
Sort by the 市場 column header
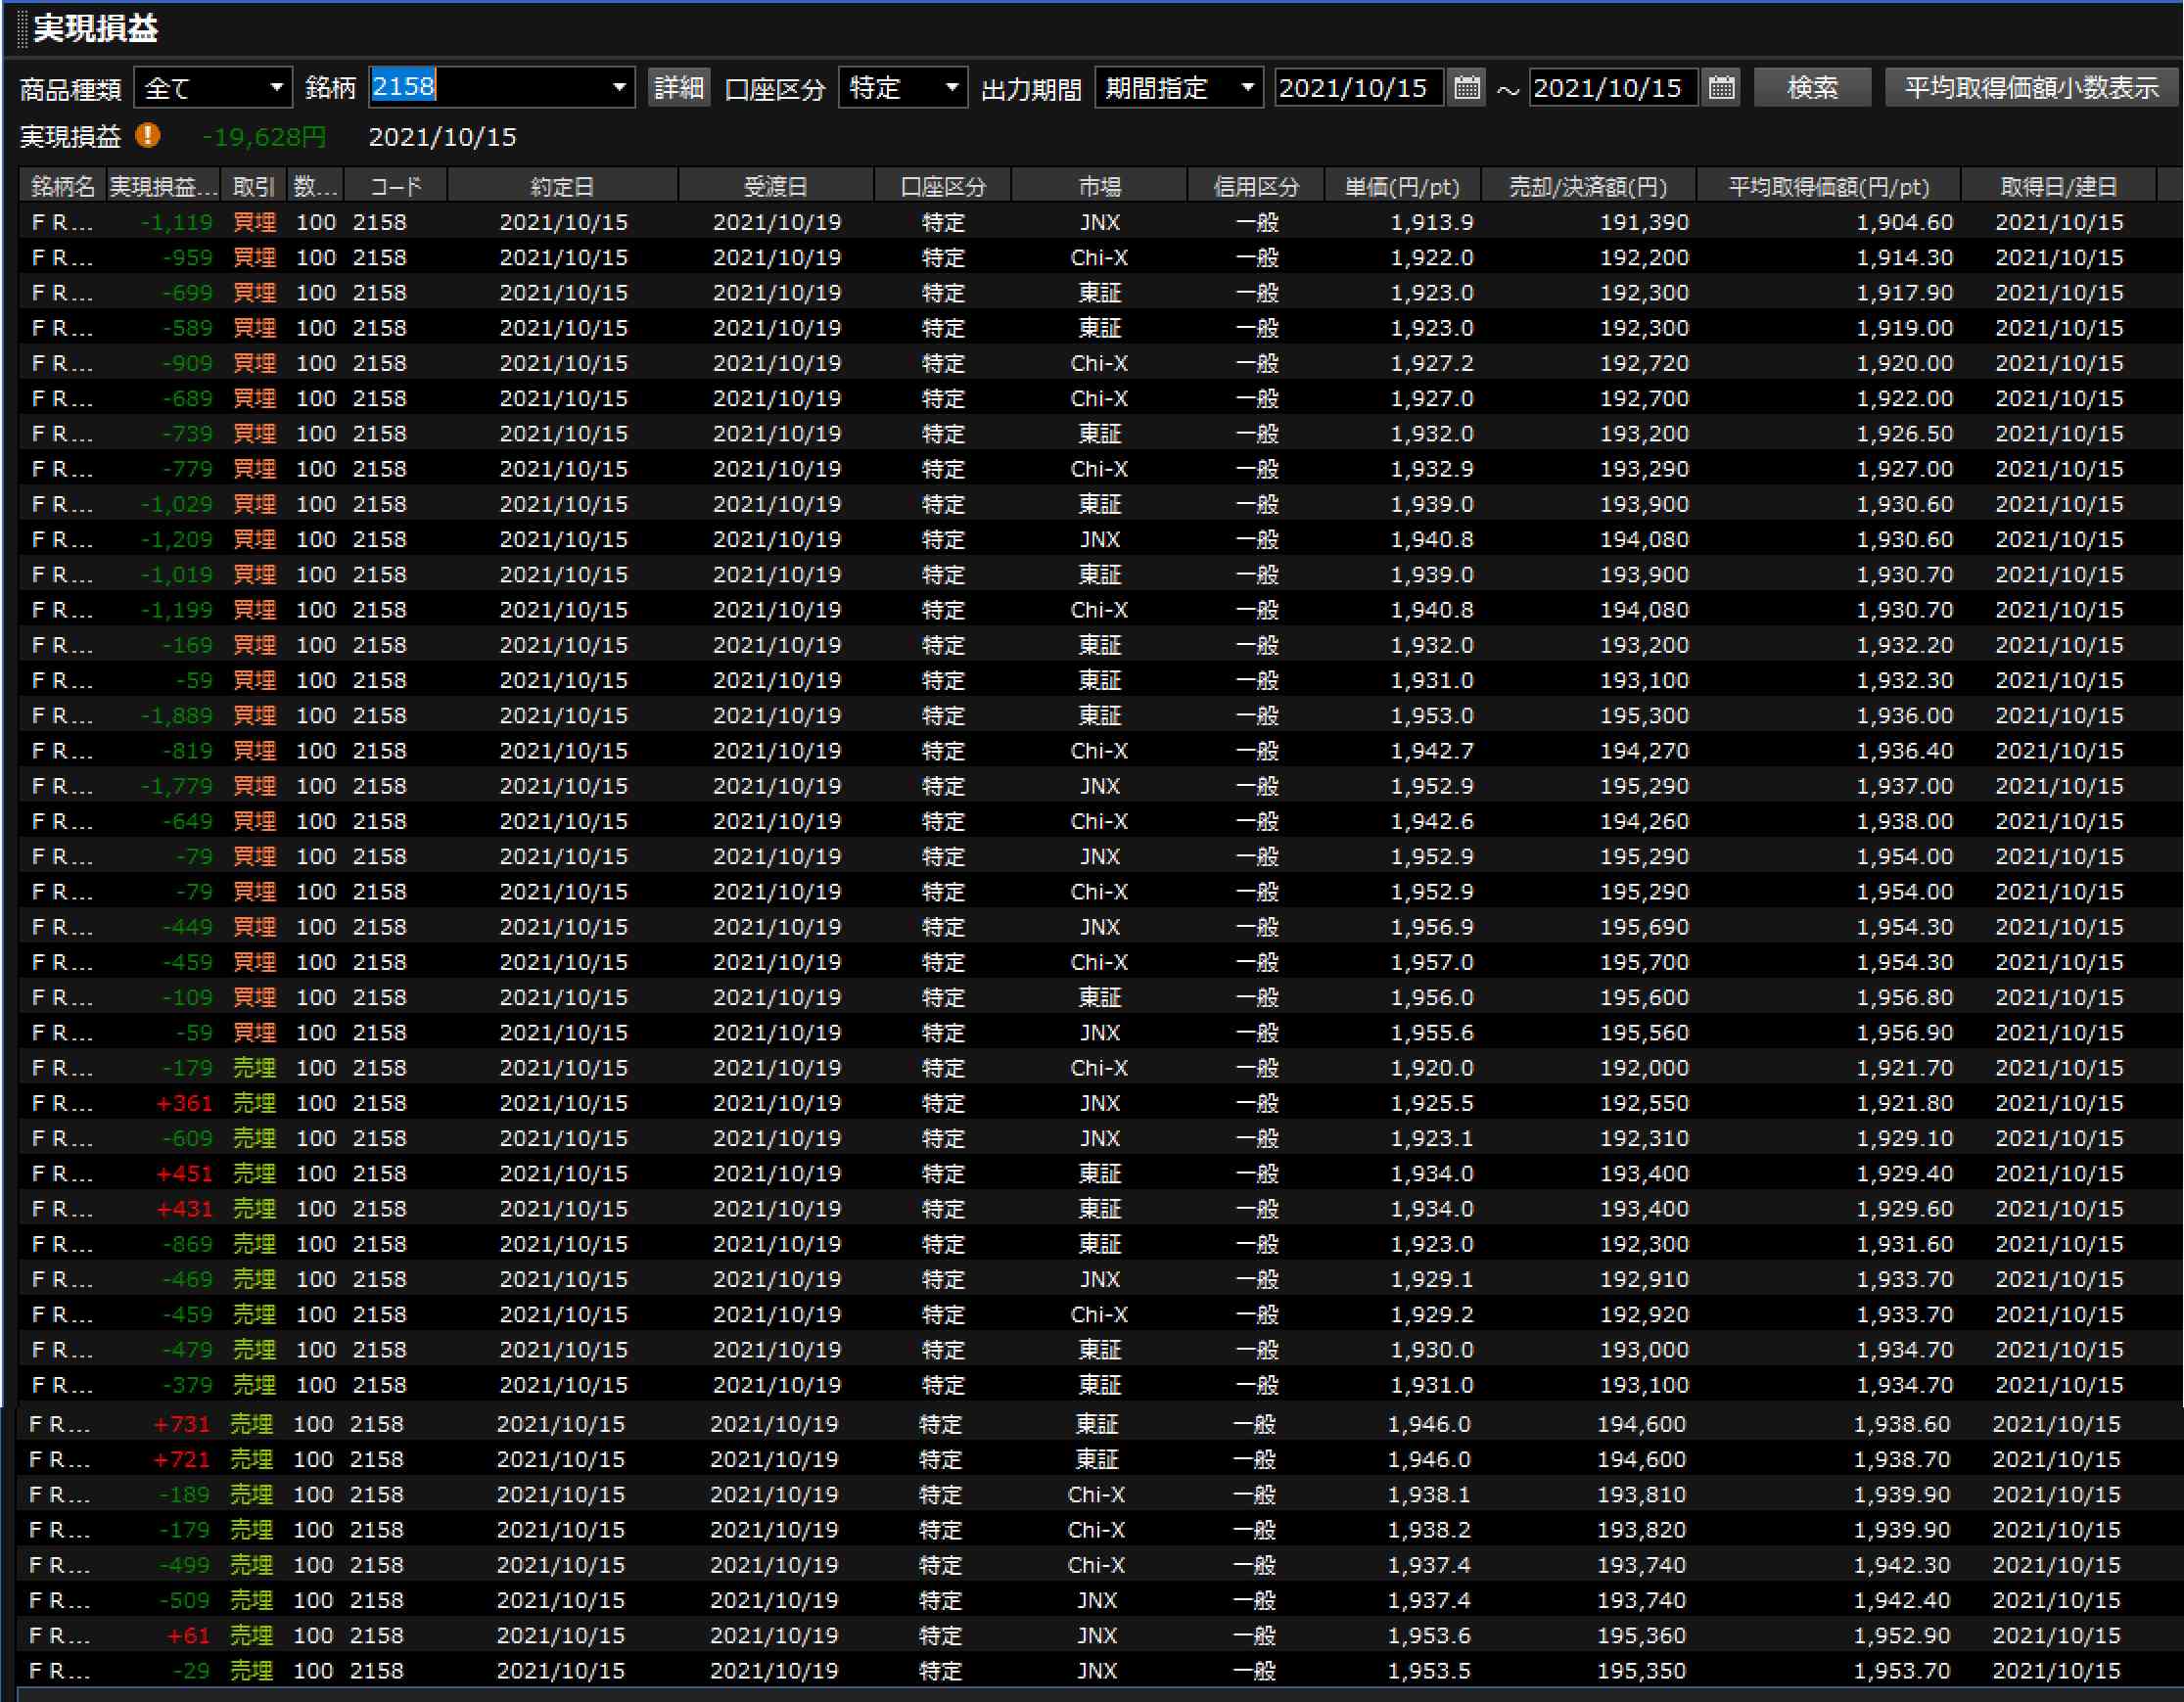click(x=1099, y=187)
